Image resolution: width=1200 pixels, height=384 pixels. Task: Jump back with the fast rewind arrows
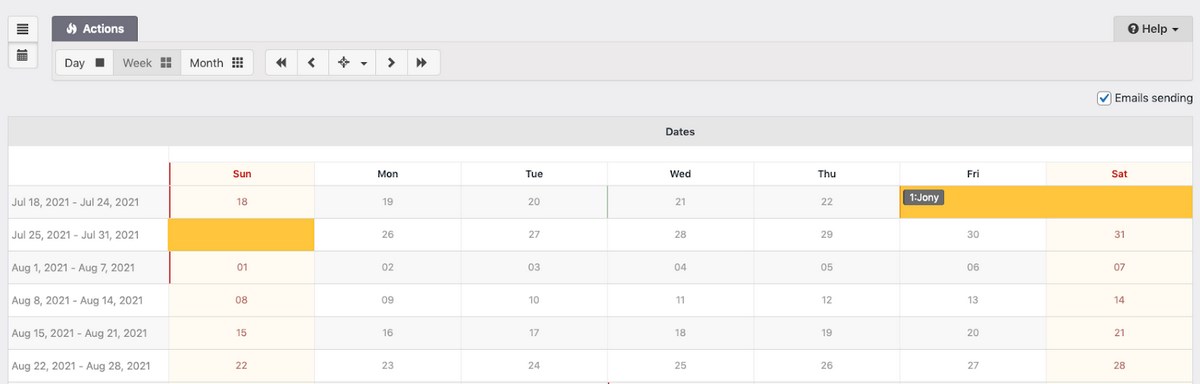pyautogui.click(x=281, y=63)
